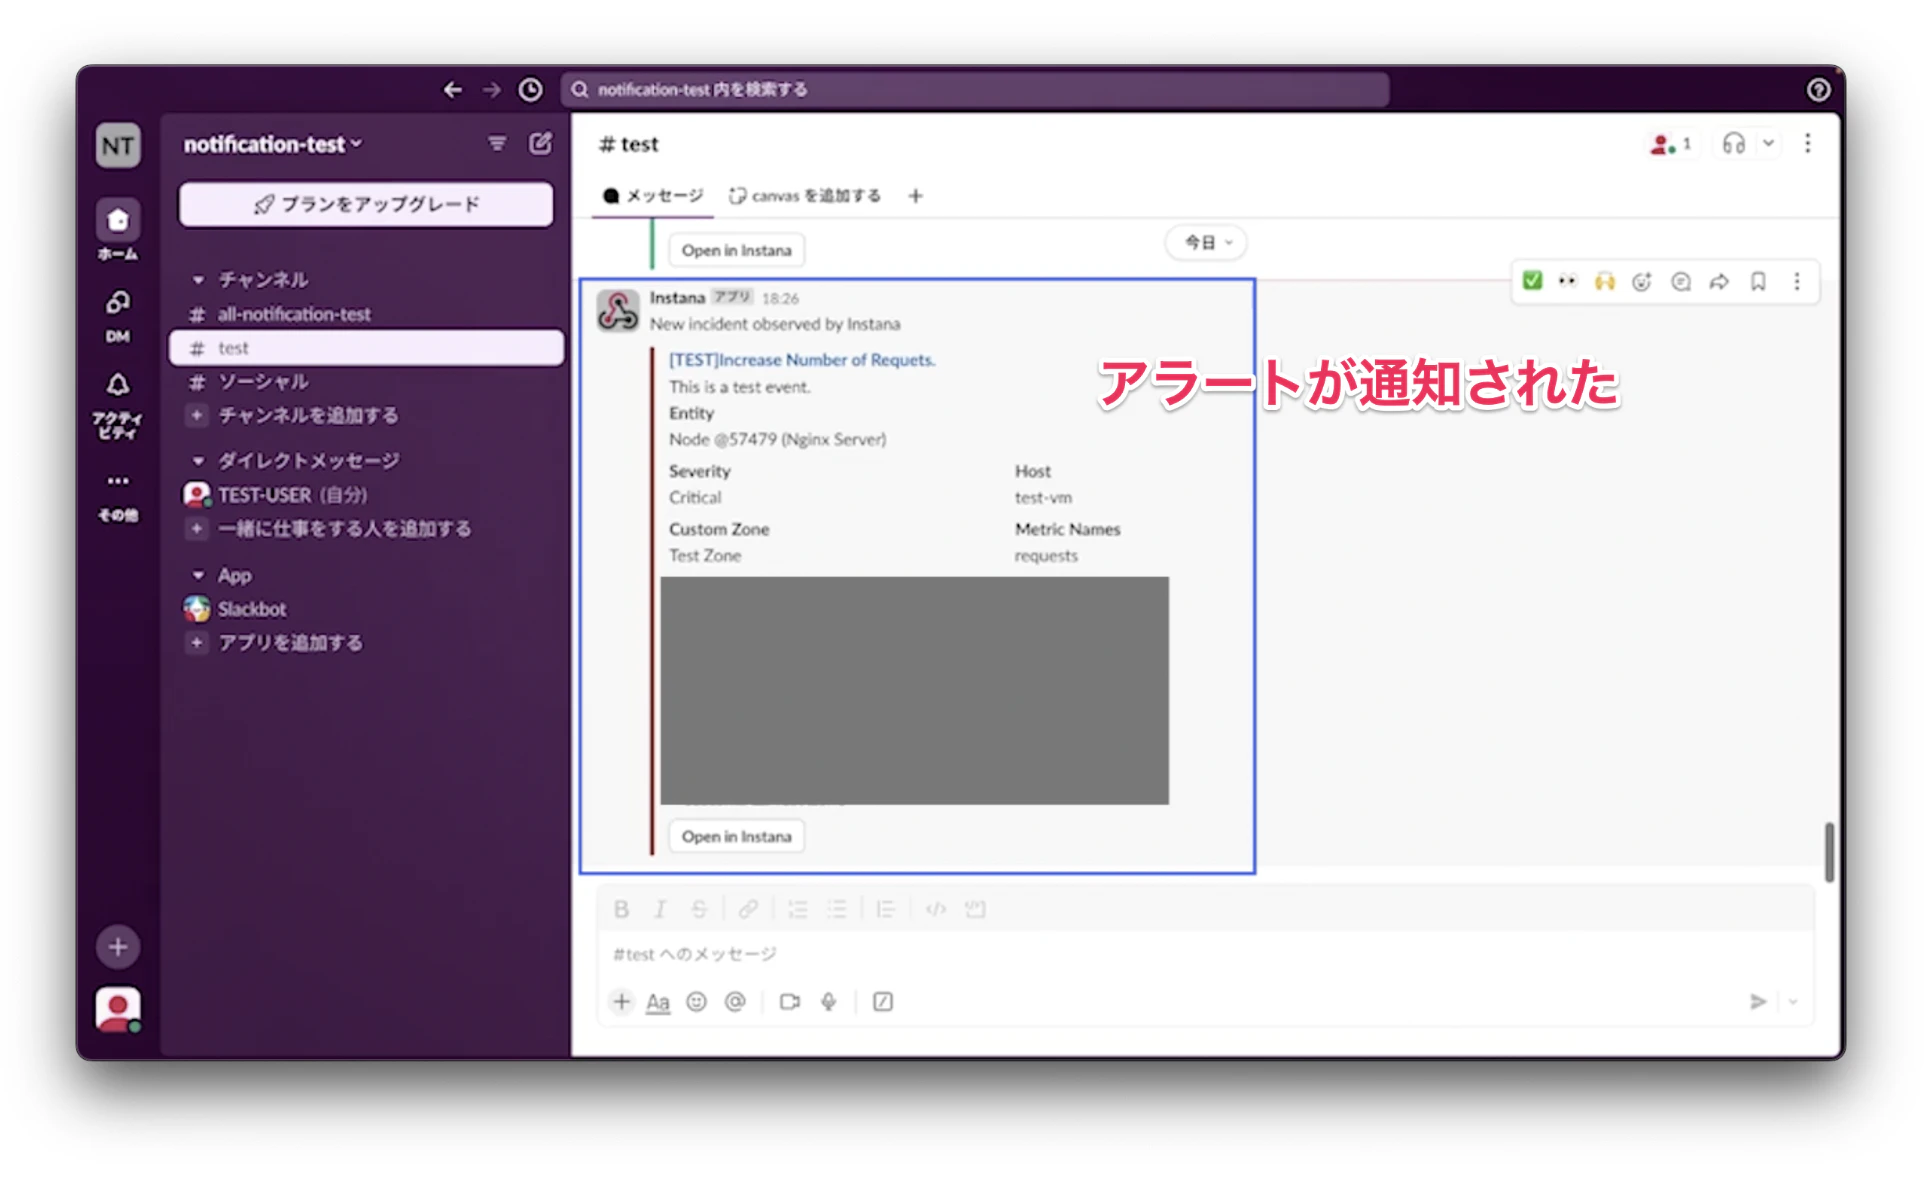Go forward with the right arrow
The height and width of the screenshot is (1188, 1932).
pyautogui.click(x=492, y=90)
